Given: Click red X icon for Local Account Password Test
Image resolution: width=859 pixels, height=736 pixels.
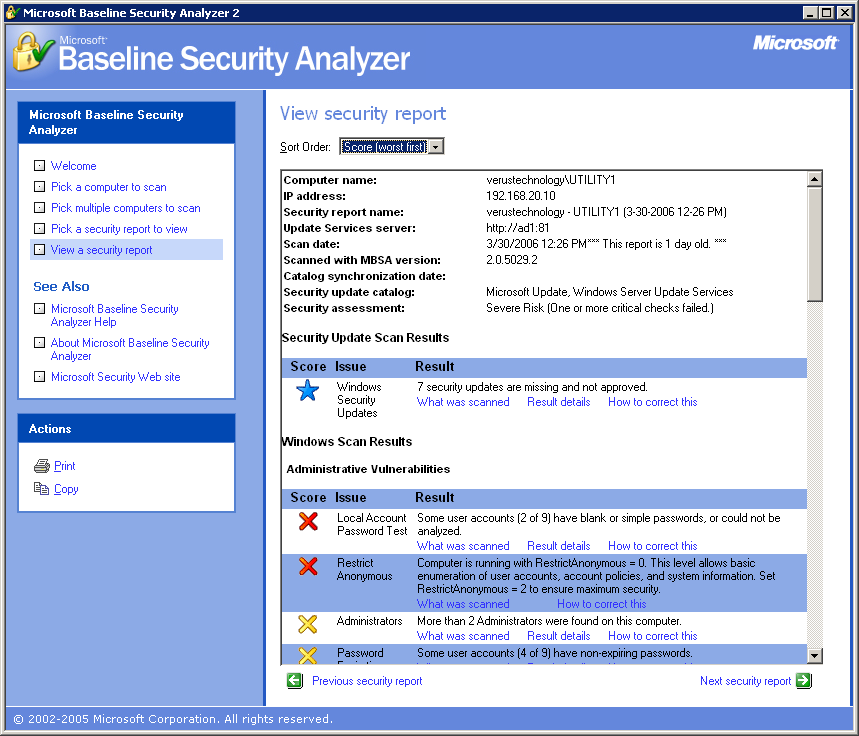Looking at the screenshot, I should (308, 521).
